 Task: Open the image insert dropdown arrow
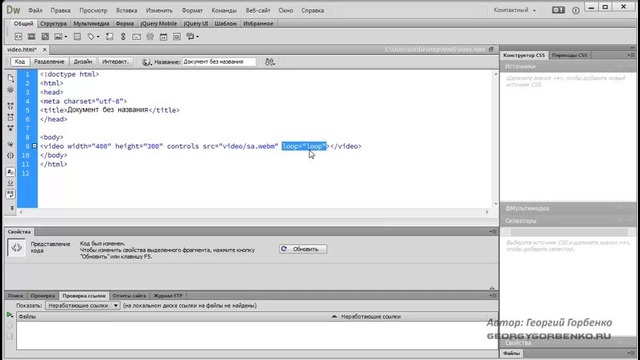point(66,37)
